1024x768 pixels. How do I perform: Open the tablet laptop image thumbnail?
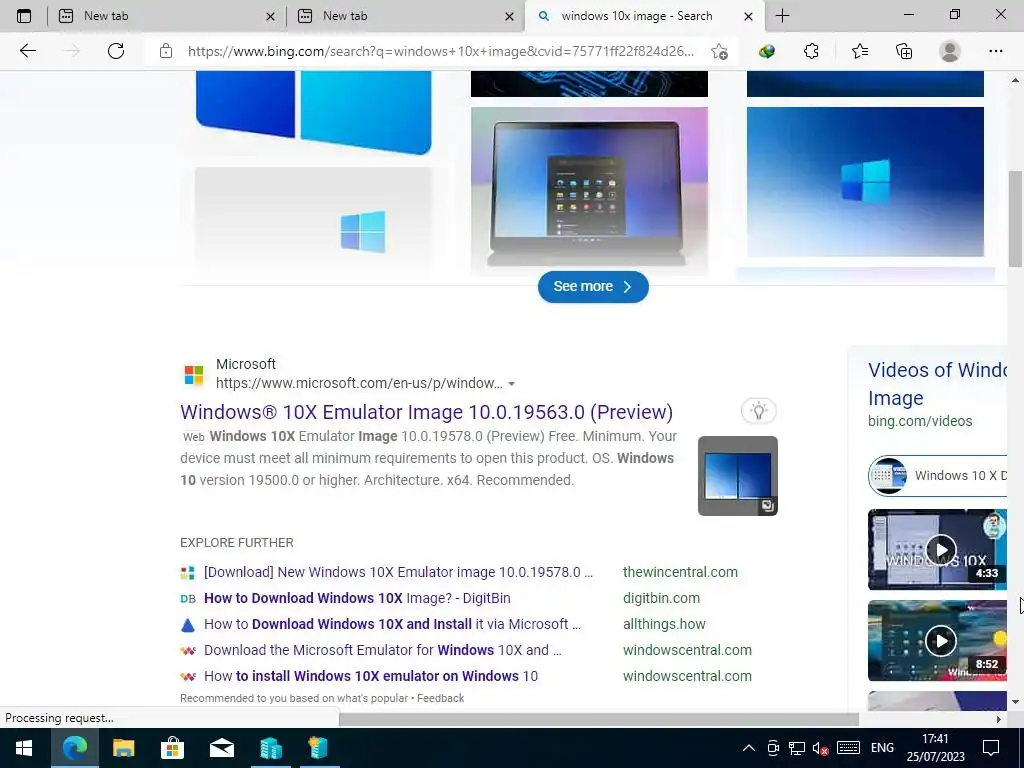(x=589, y=191)
